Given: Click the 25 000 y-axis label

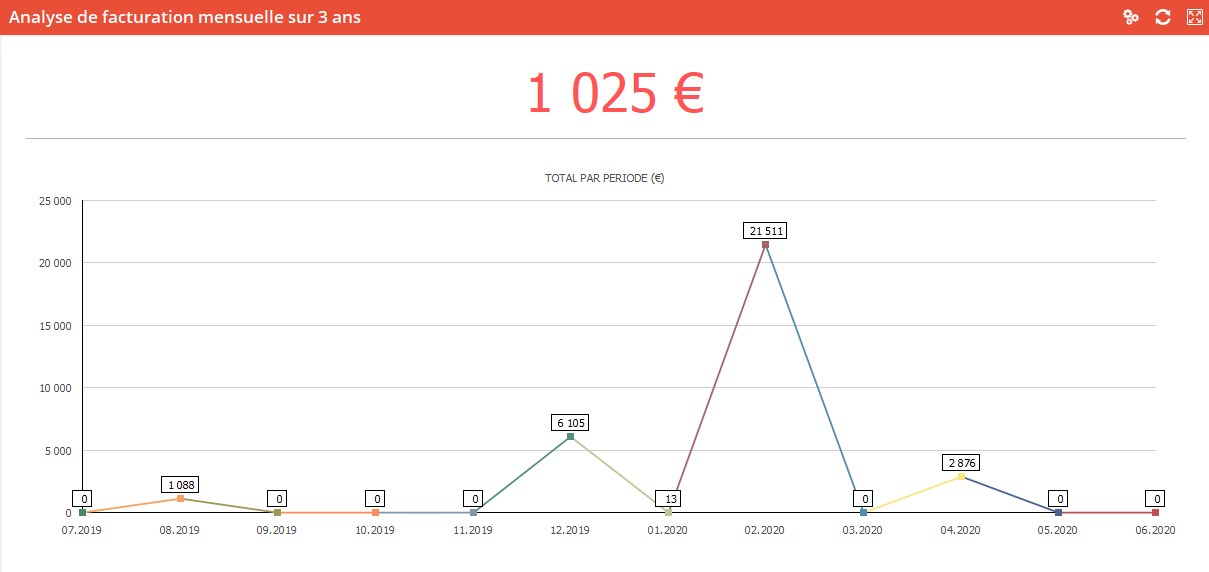Looking at the screenshot, I should 53,201.
